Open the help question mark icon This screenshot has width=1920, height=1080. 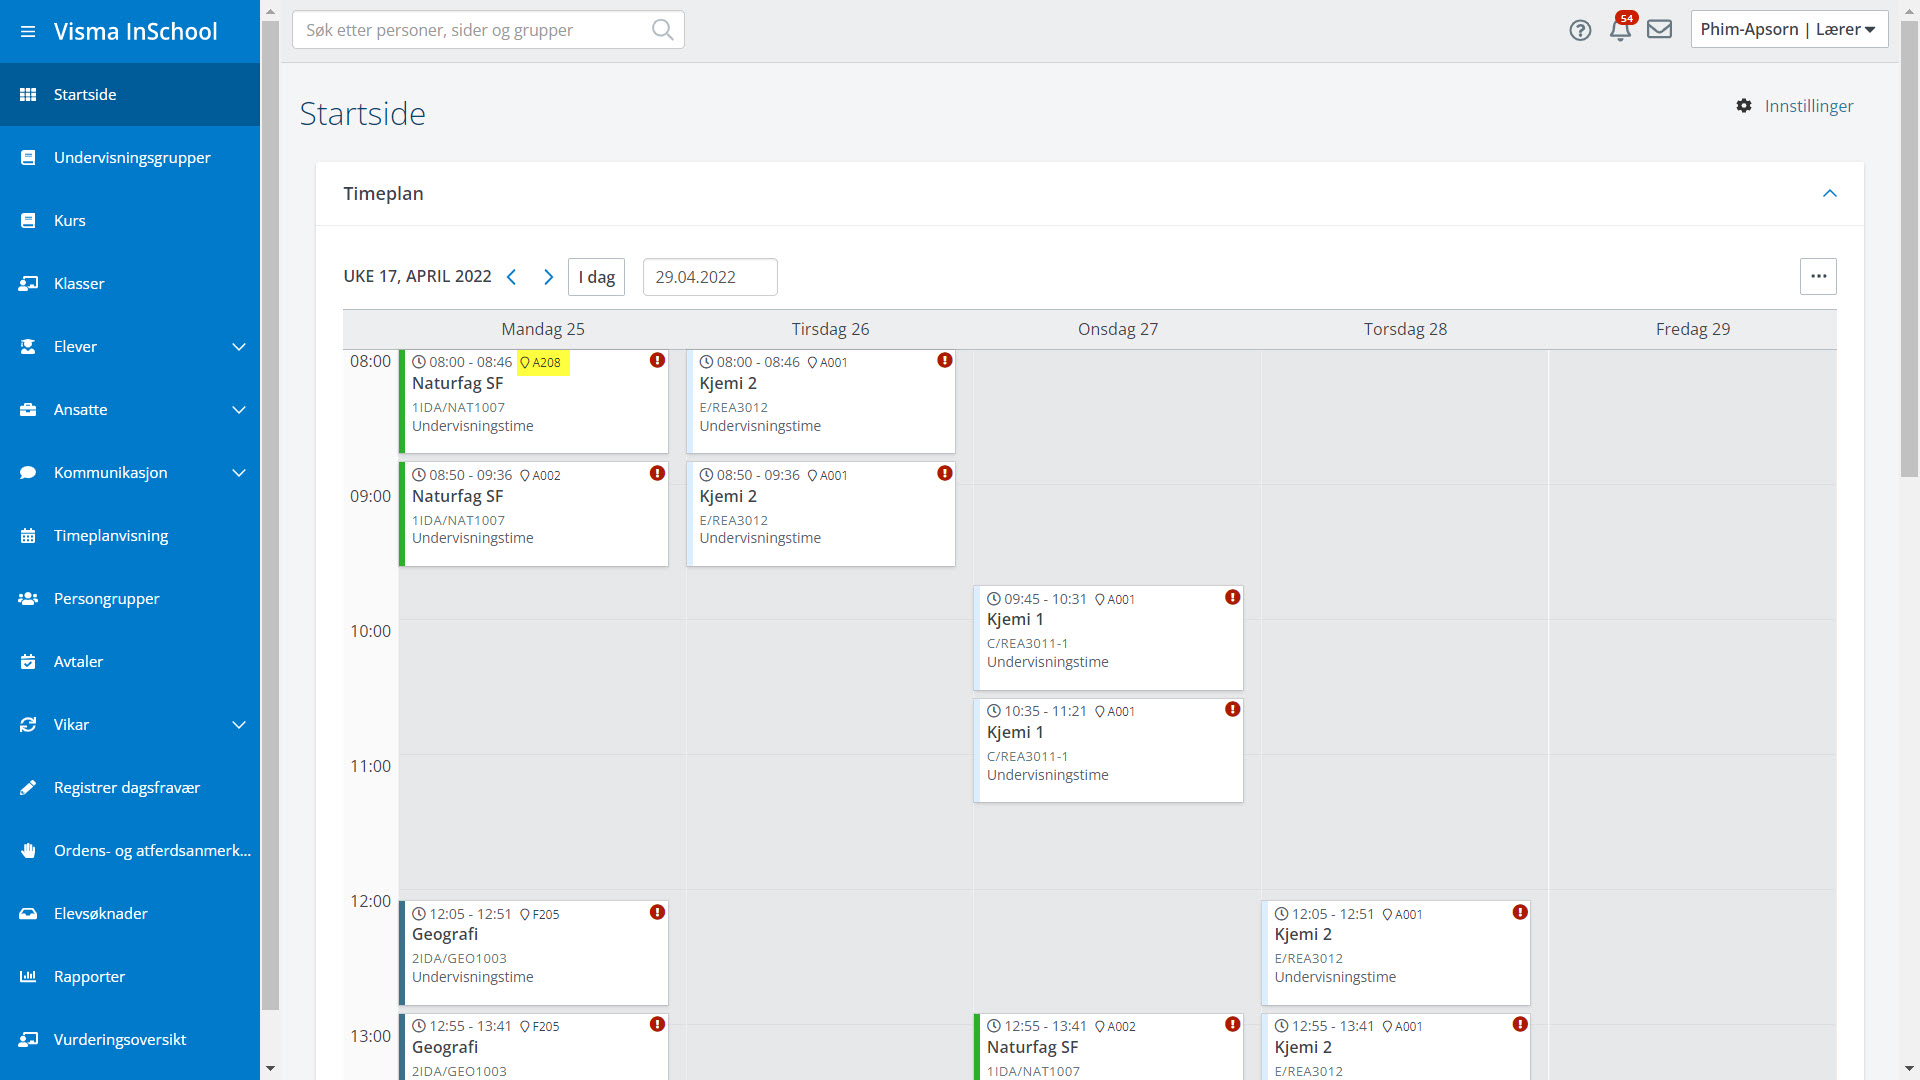pyautogui.click(x=1580, y=30)
